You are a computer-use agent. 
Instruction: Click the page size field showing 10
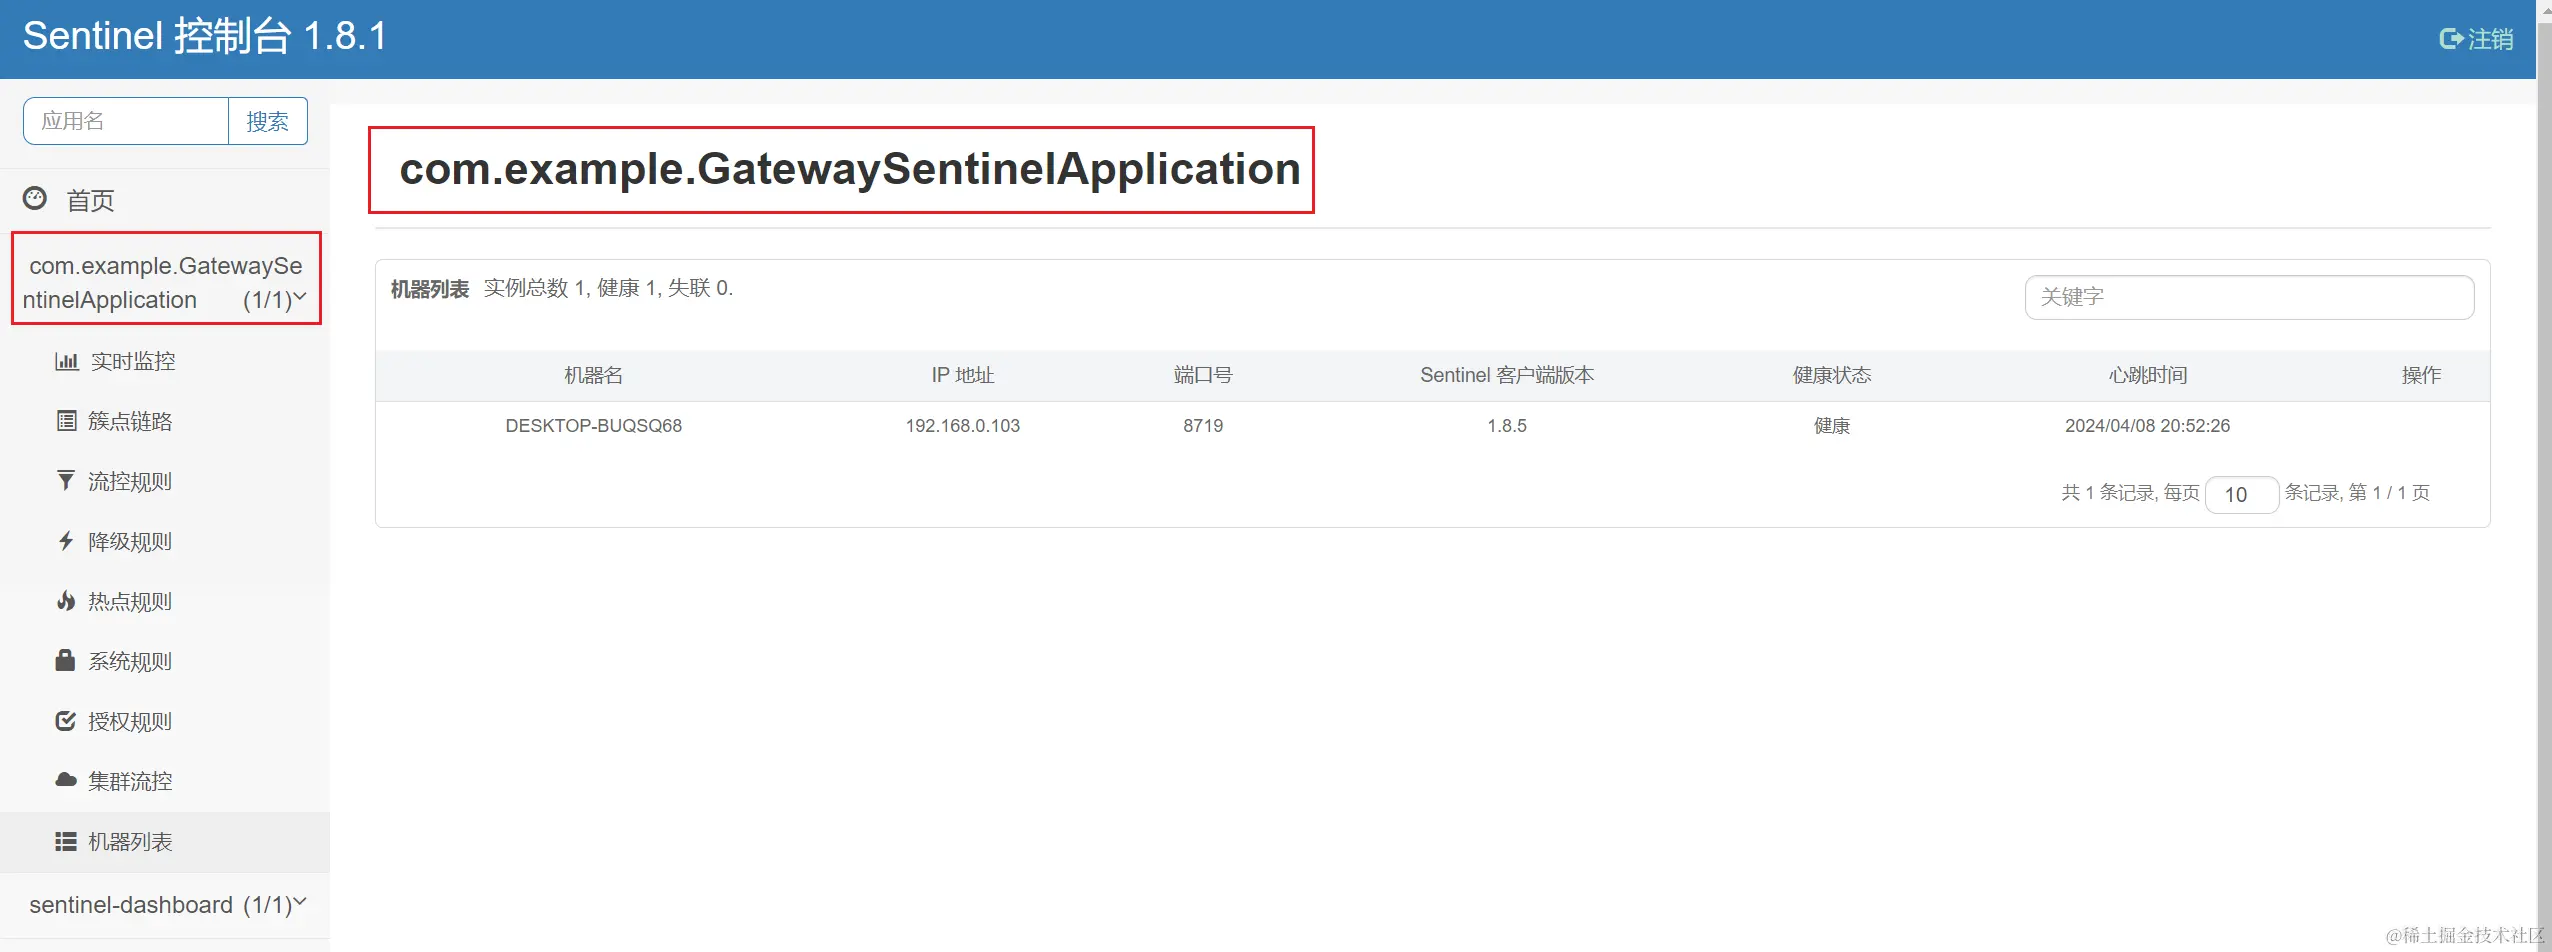tap(2241, 494)
